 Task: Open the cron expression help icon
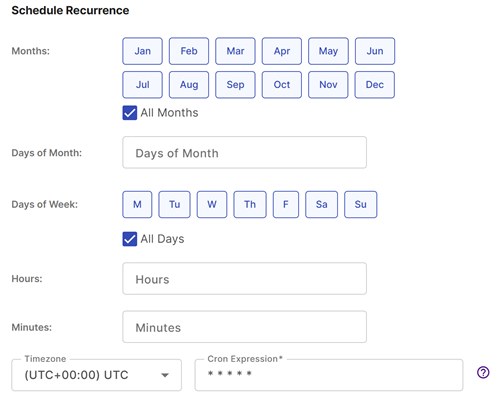click(x=483, y=372)
